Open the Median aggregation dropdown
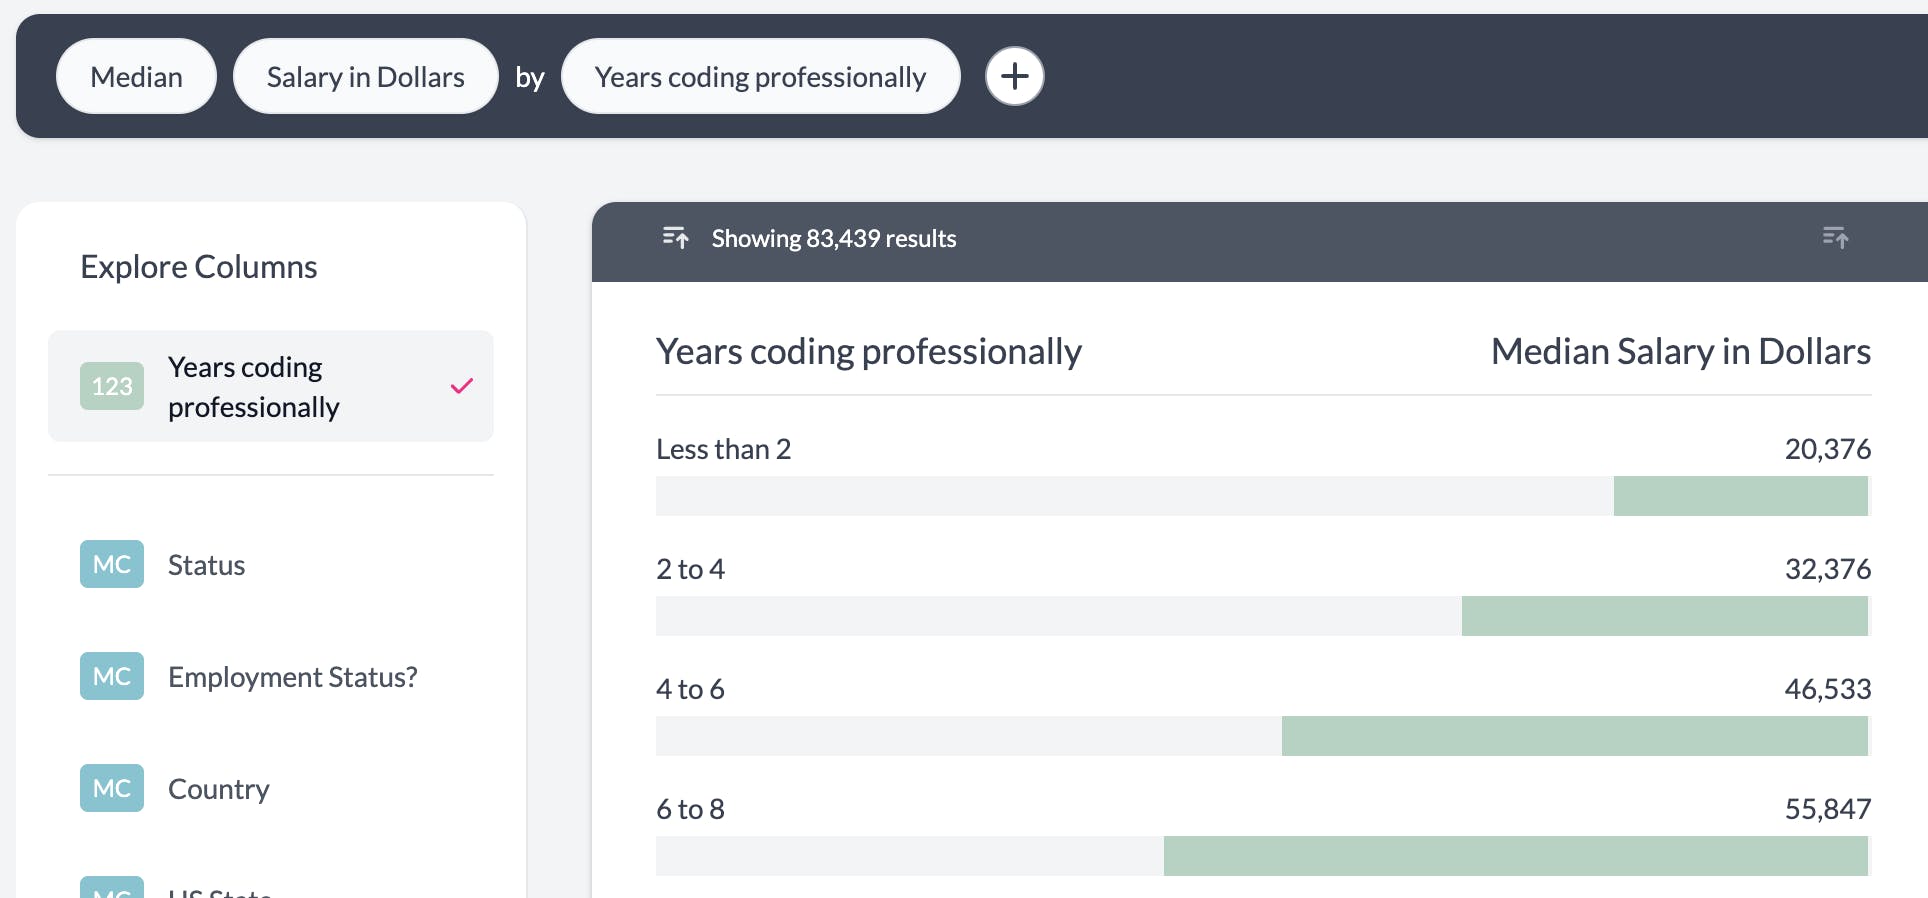Image resolution: width=1928 pixels, height=898 pixels. coord(136,77)
